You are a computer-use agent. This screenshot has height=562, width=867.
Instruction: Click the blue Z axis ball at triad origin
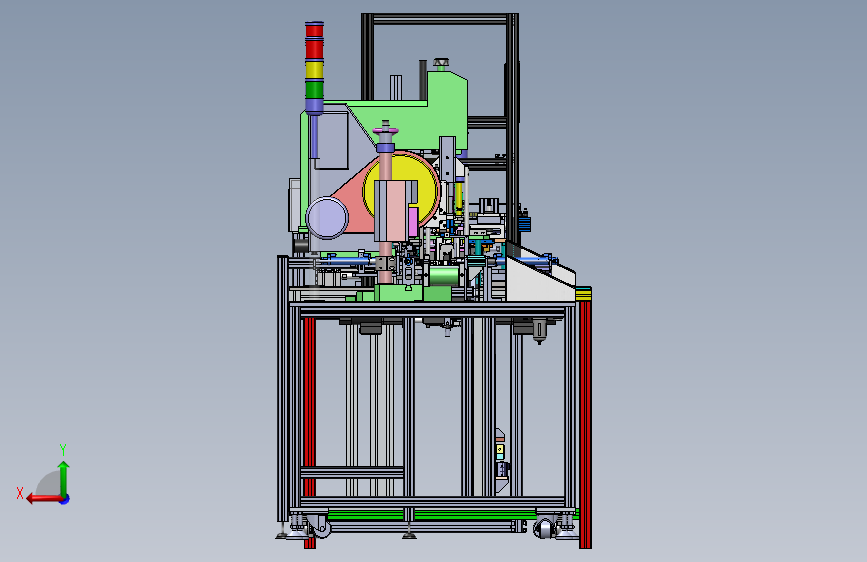click(x=65, y=499)
